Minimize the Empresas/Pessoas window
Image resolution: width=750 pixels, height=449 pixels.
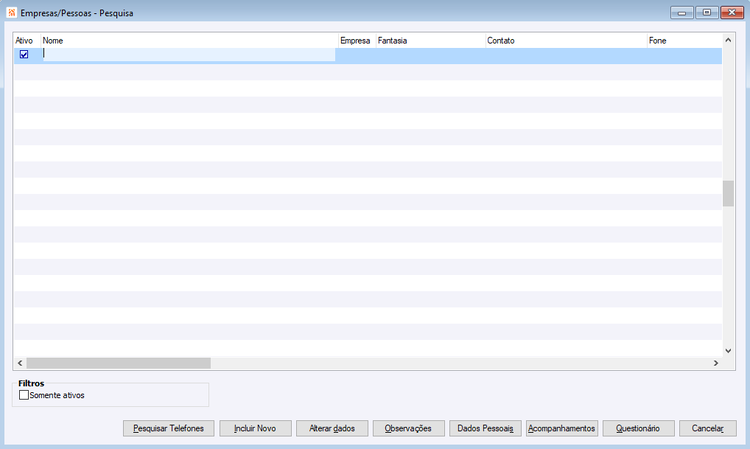[x=682, y=12]
